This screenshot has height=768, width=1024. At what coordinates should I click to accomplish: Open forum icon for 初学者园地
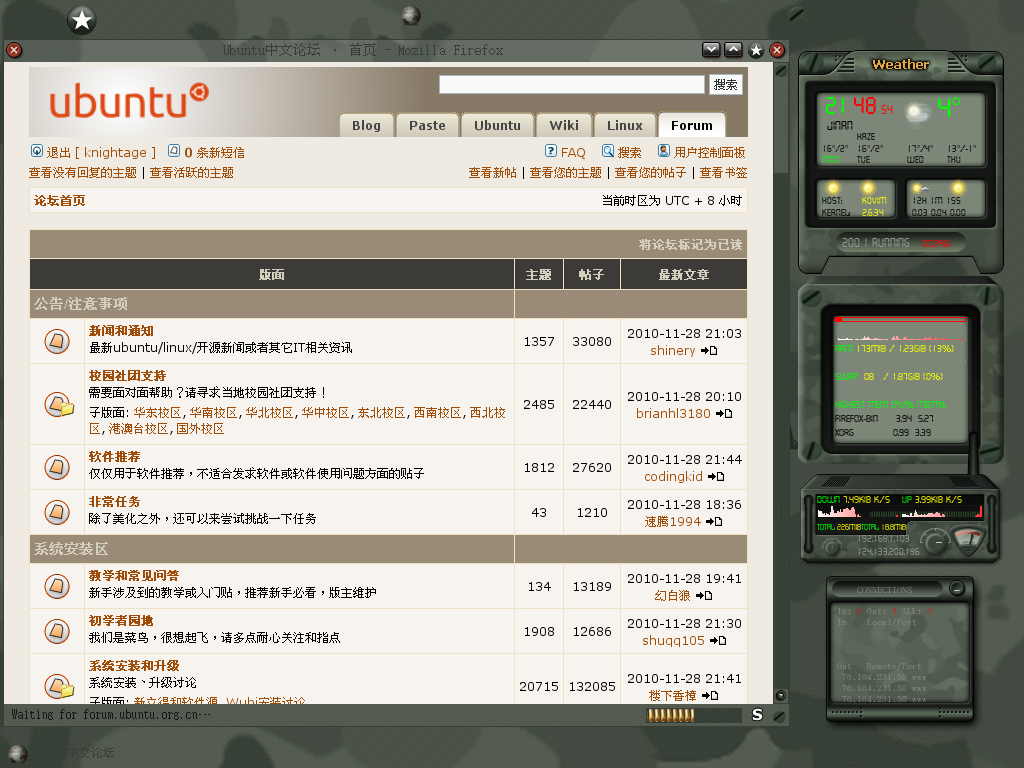pos(57,631)
